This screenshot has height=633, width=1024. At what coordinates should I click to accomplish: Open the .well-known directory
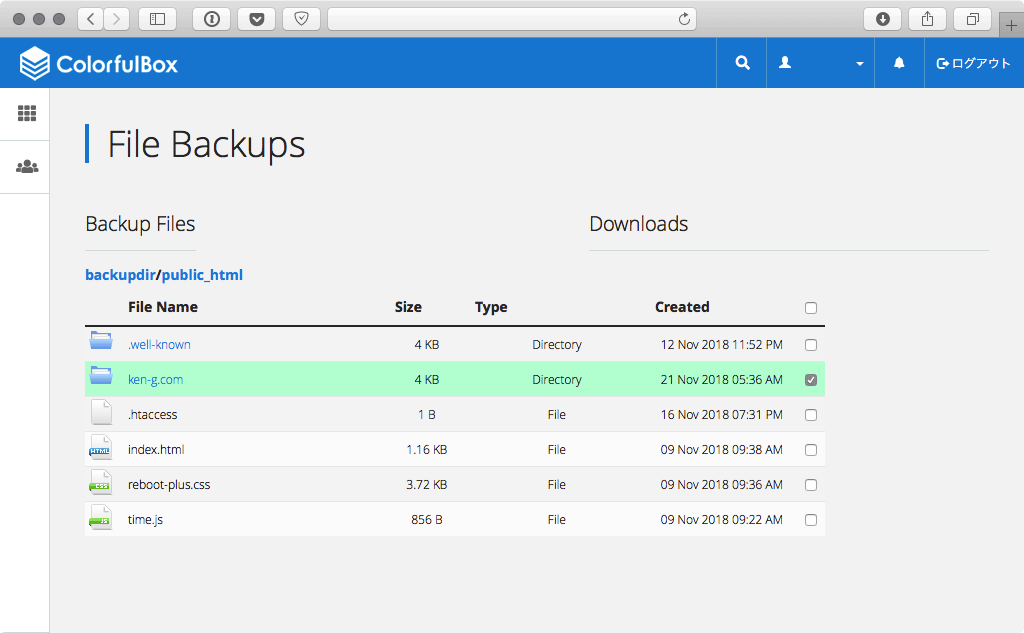coord(159,344)
